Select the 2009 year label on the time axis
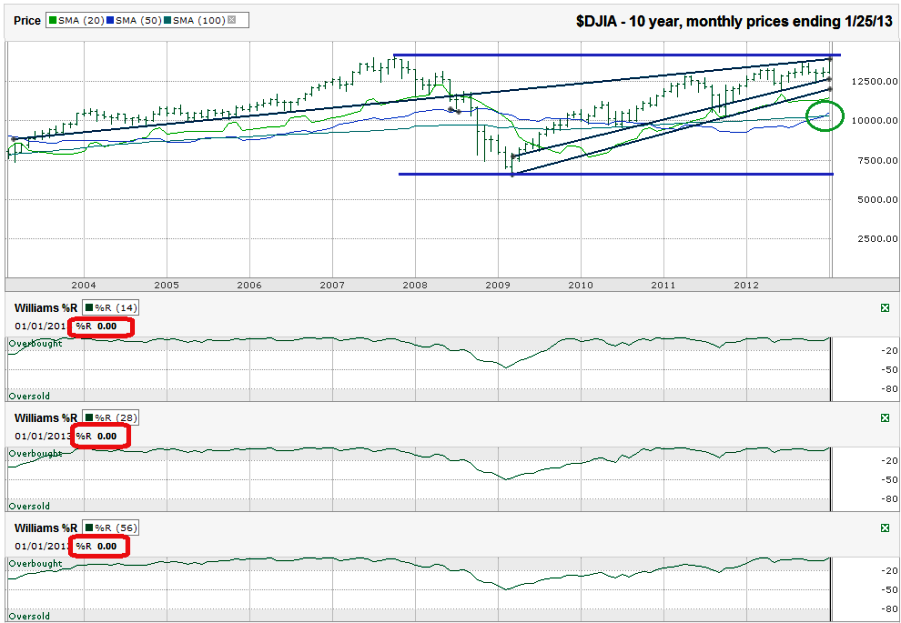 pos(498,285)
